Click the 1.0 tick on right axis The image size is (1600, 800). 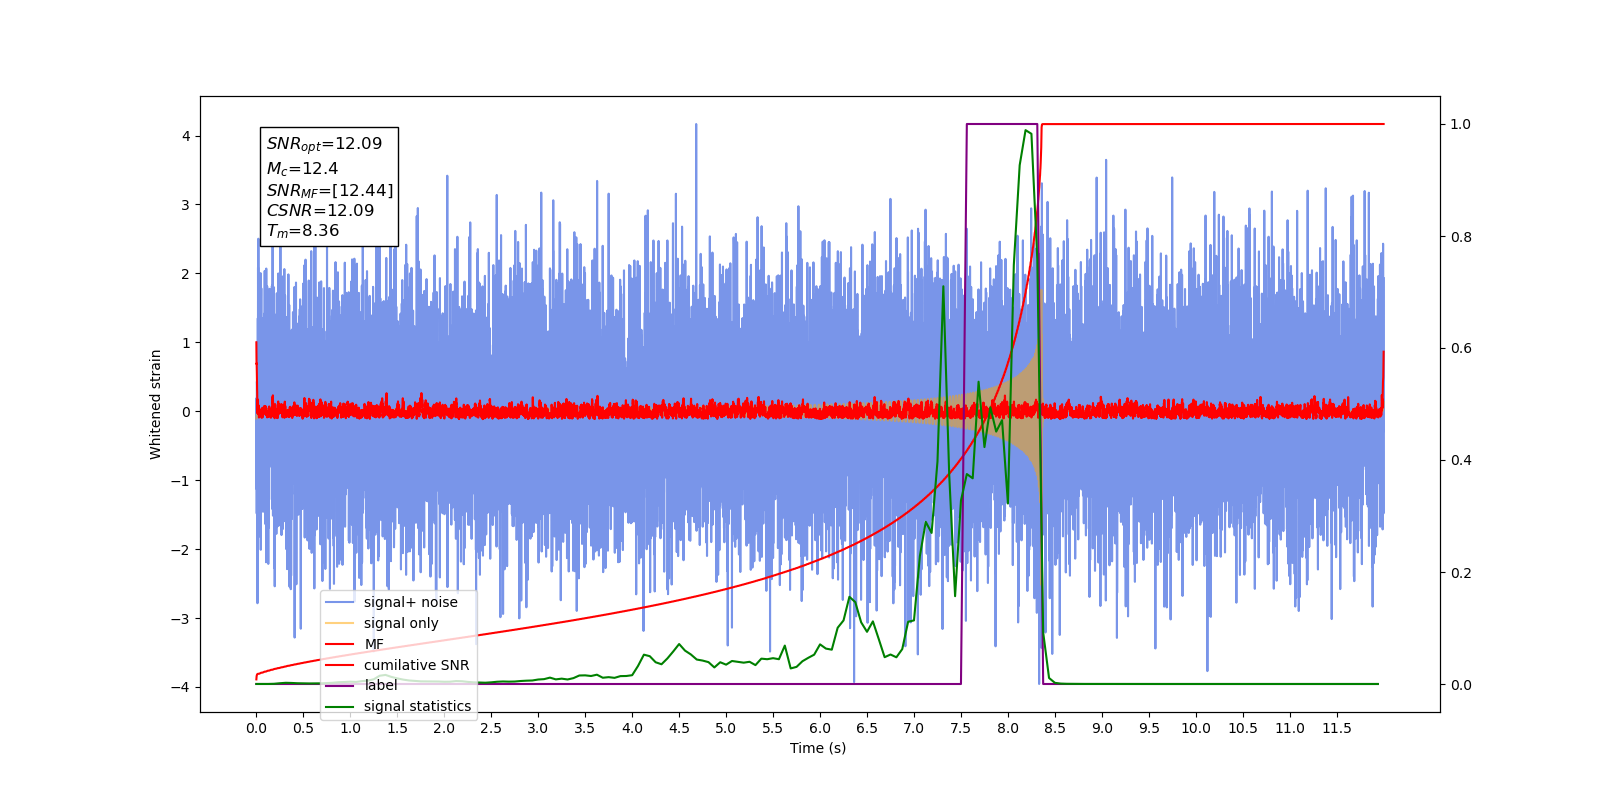click(x=1461, y=124)
